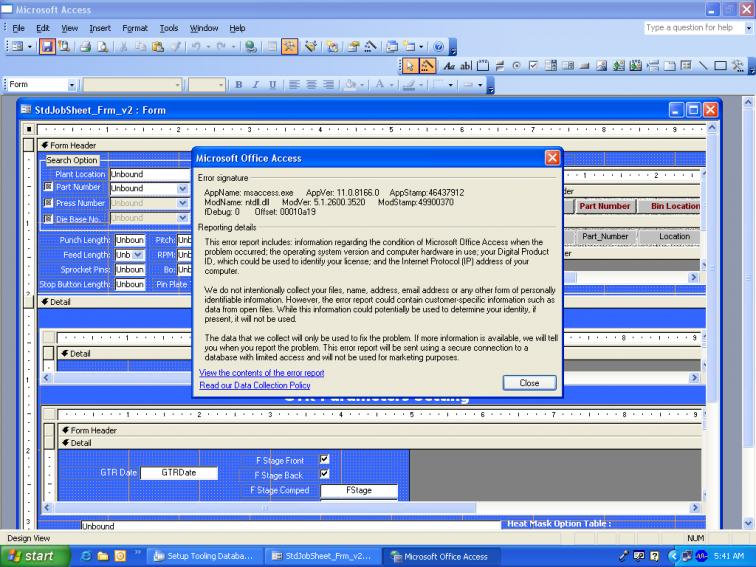Switch to Setup Tooling Database taskbar item
The image size is (756, 567).
[x=204, y=556]
